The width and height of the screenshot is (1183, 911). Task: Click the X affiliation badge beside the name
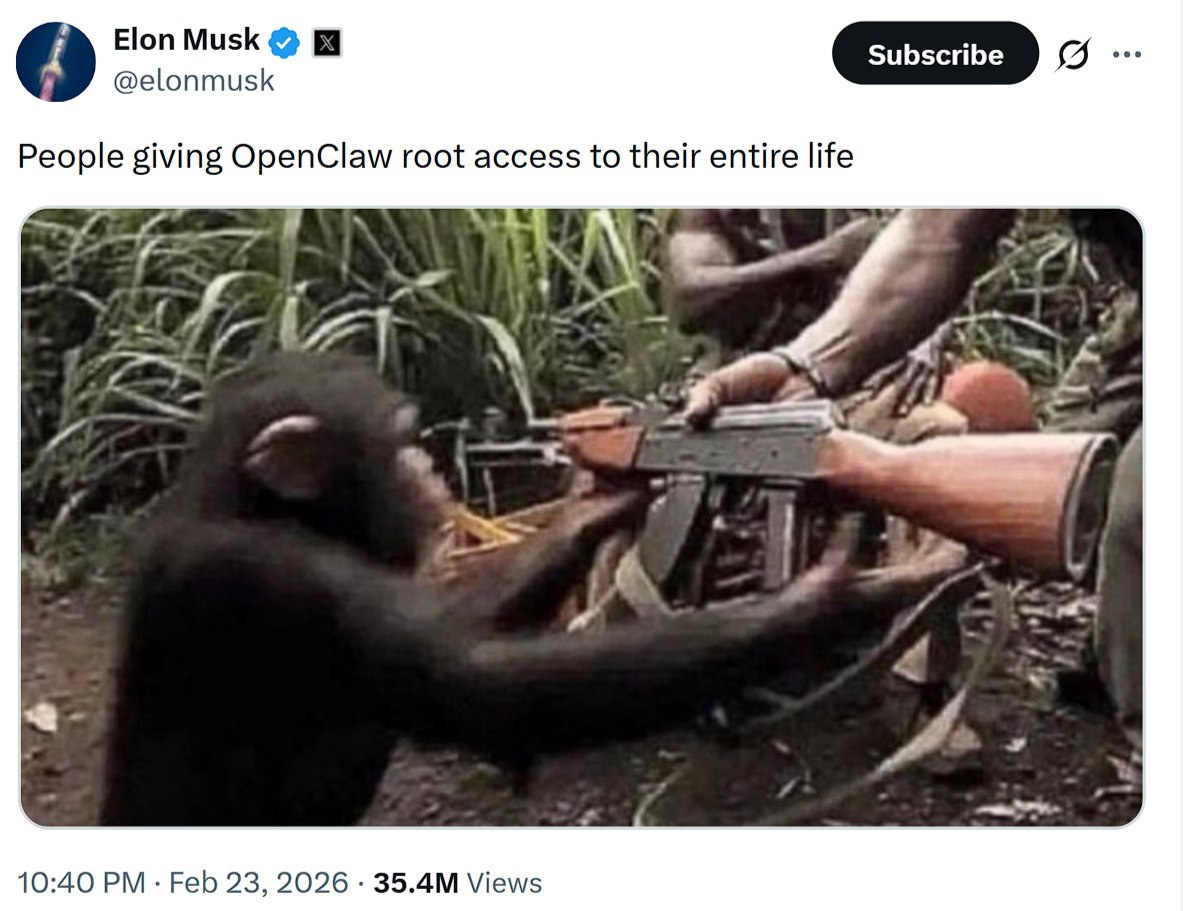(x=327, y=42)
